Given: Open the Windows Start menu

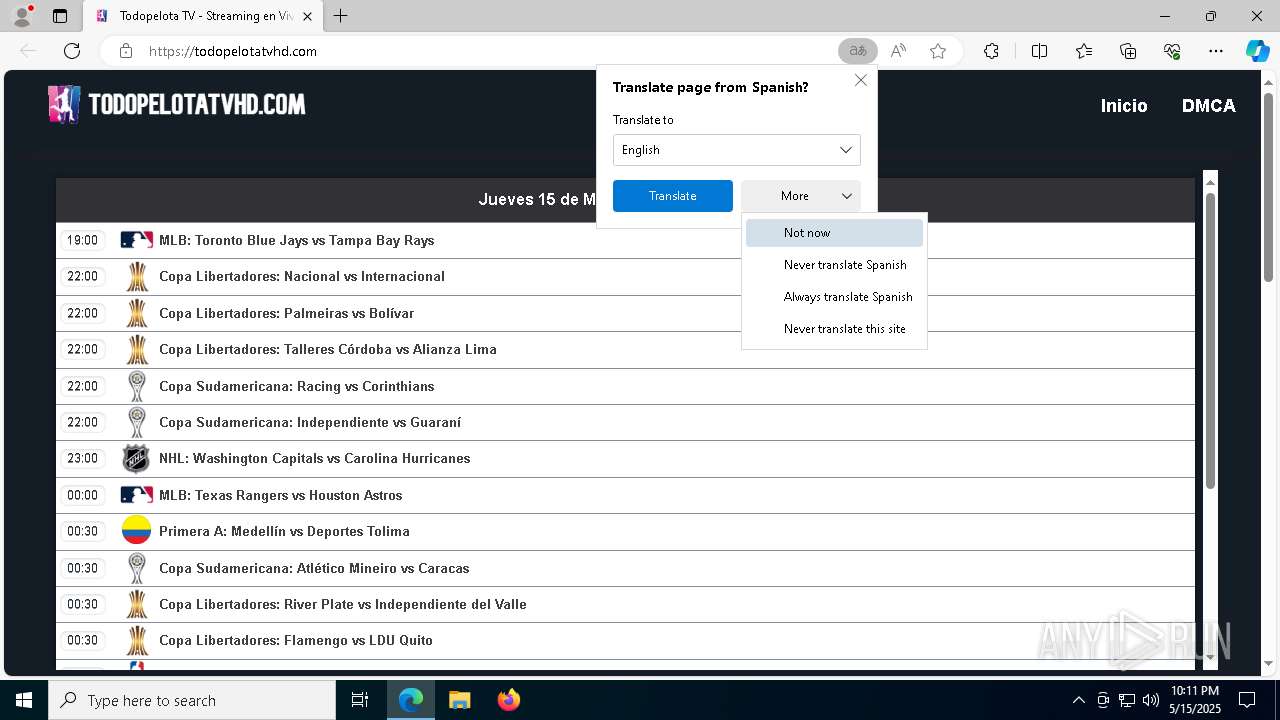Looking at the screenshot, I should 24,700.
